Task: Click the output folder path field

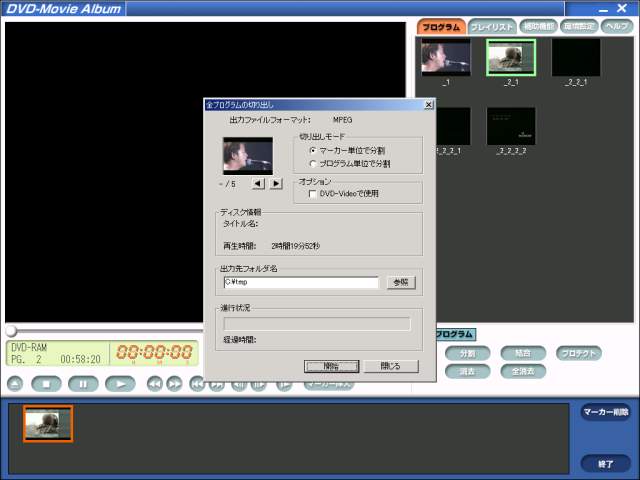Action: coord(301,282)
